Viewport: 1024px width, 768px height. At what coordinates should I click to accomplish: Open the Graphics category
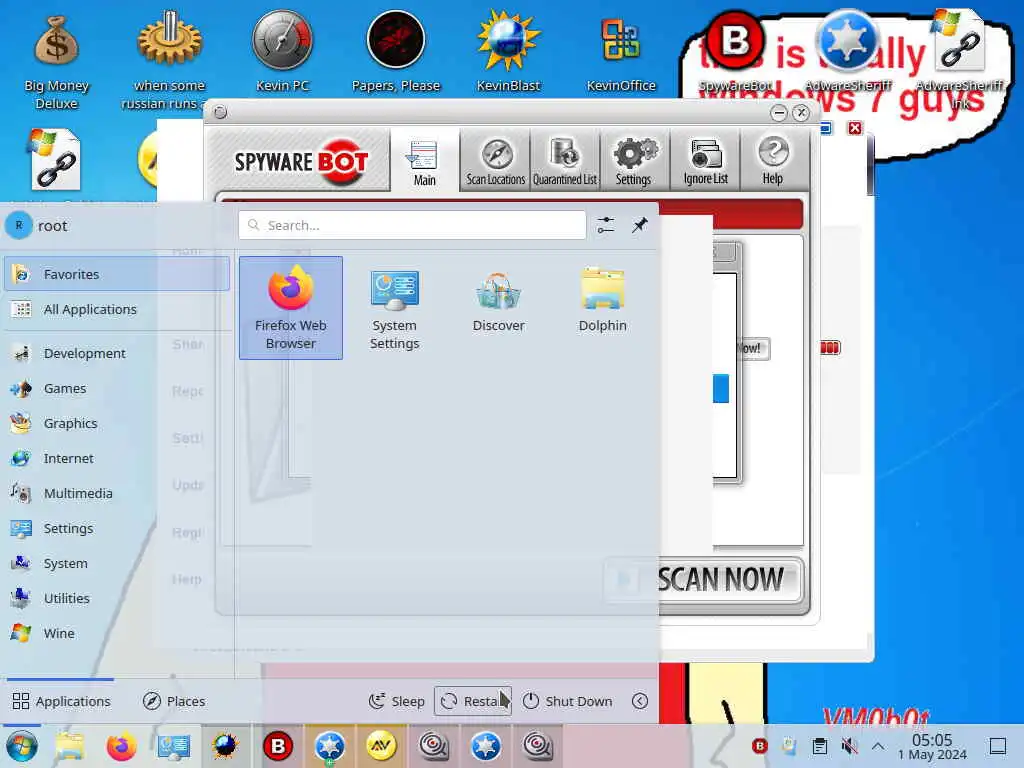pos(117,423)
